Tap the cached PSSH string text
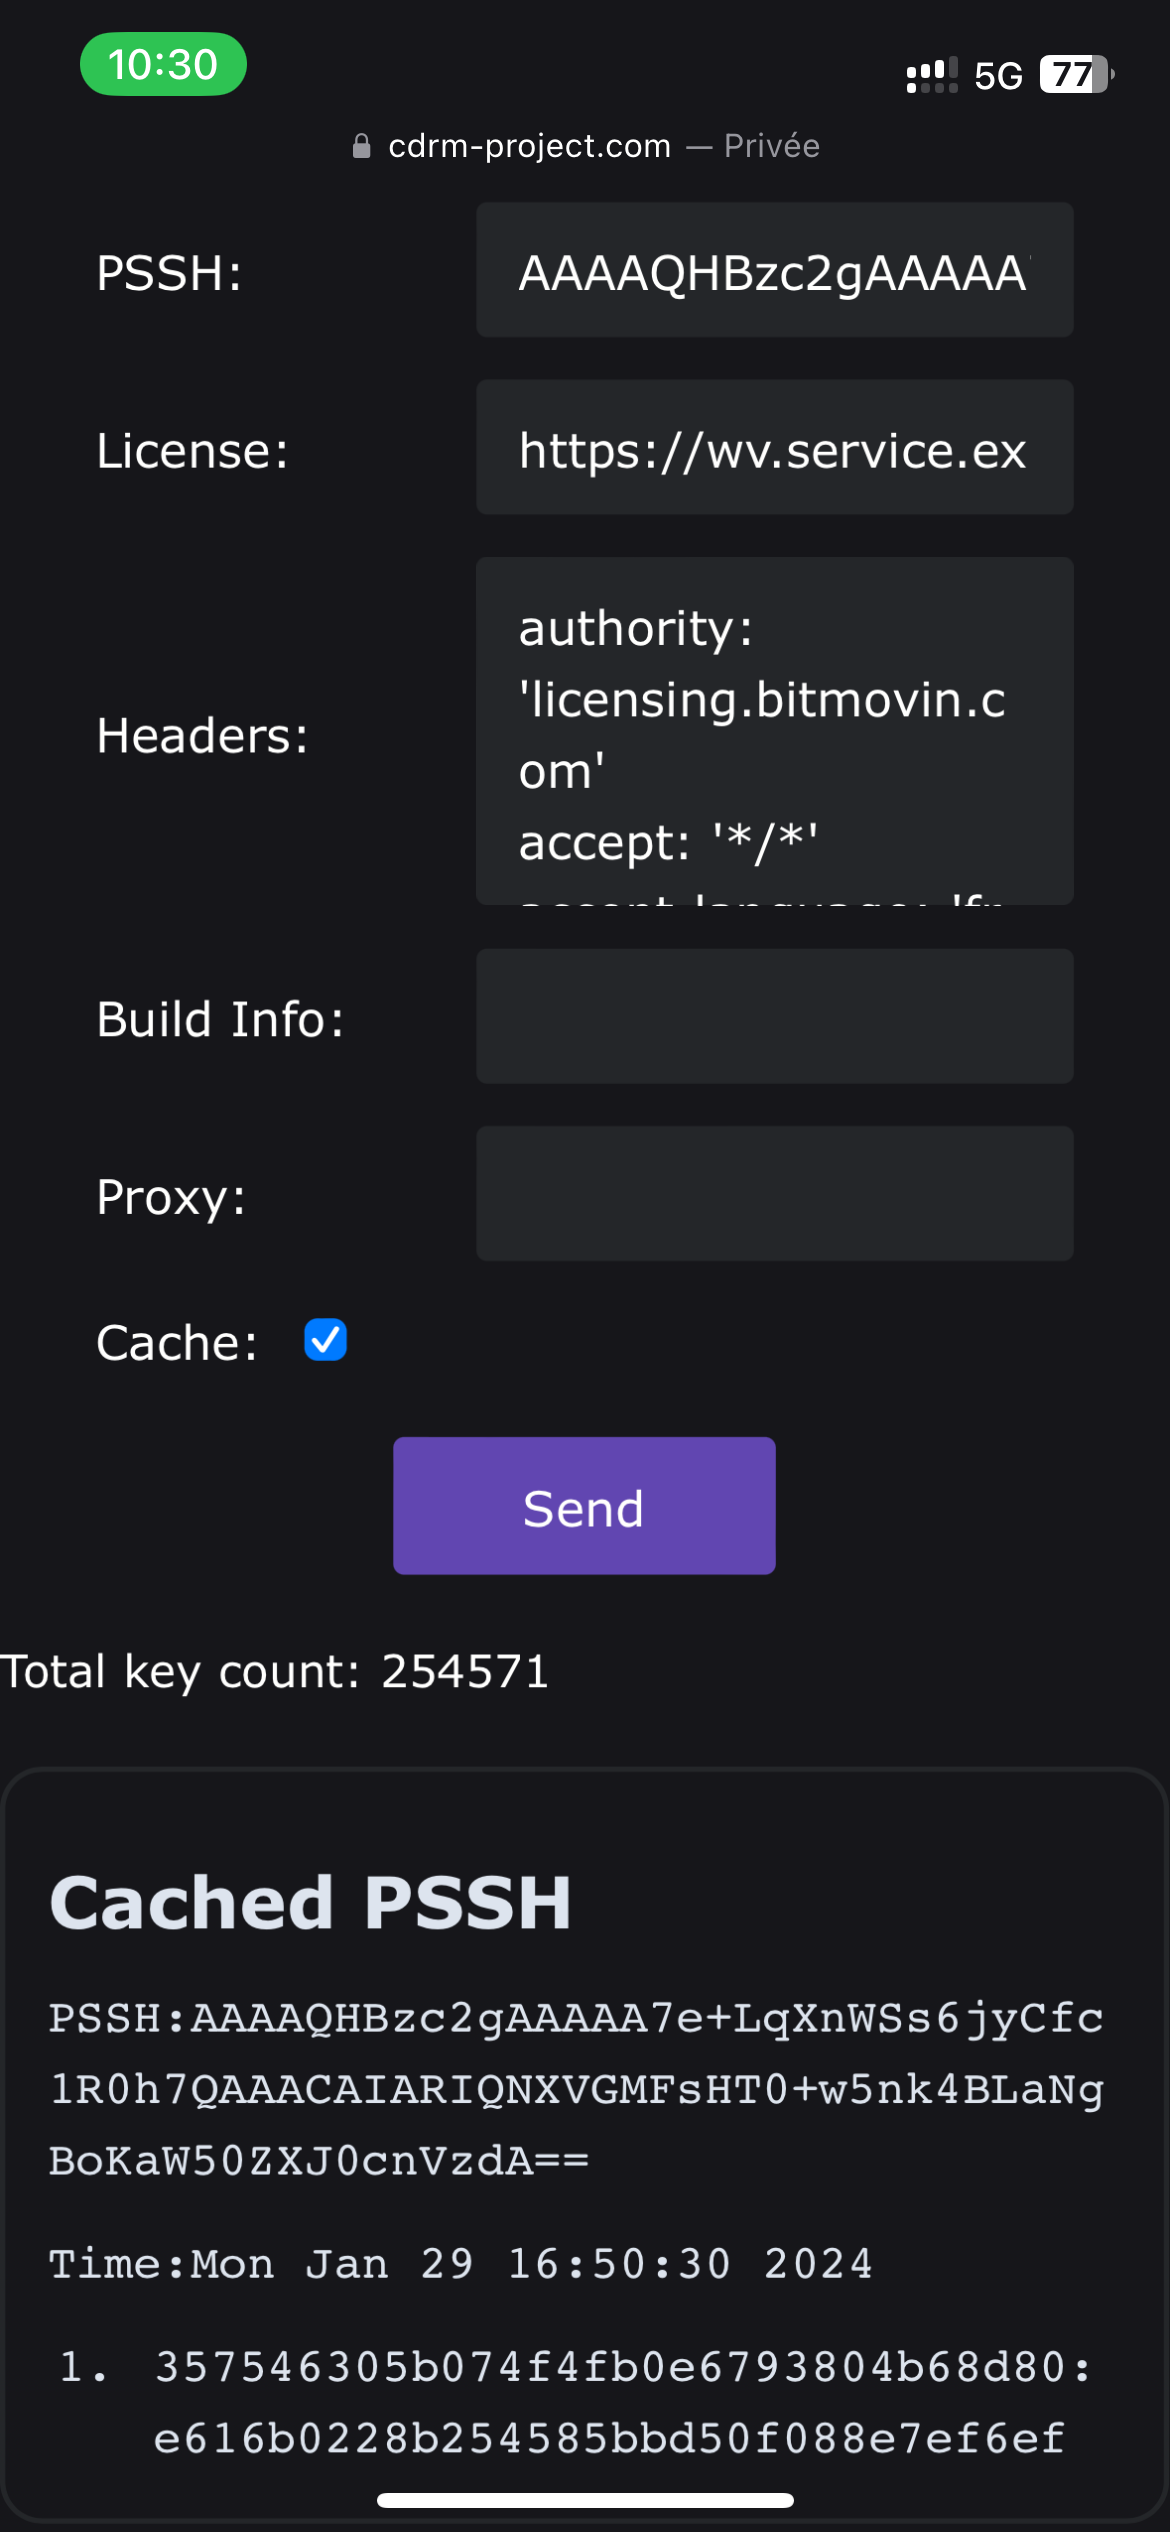This screenshot has height=2532, width=1170. [576, 2090]
